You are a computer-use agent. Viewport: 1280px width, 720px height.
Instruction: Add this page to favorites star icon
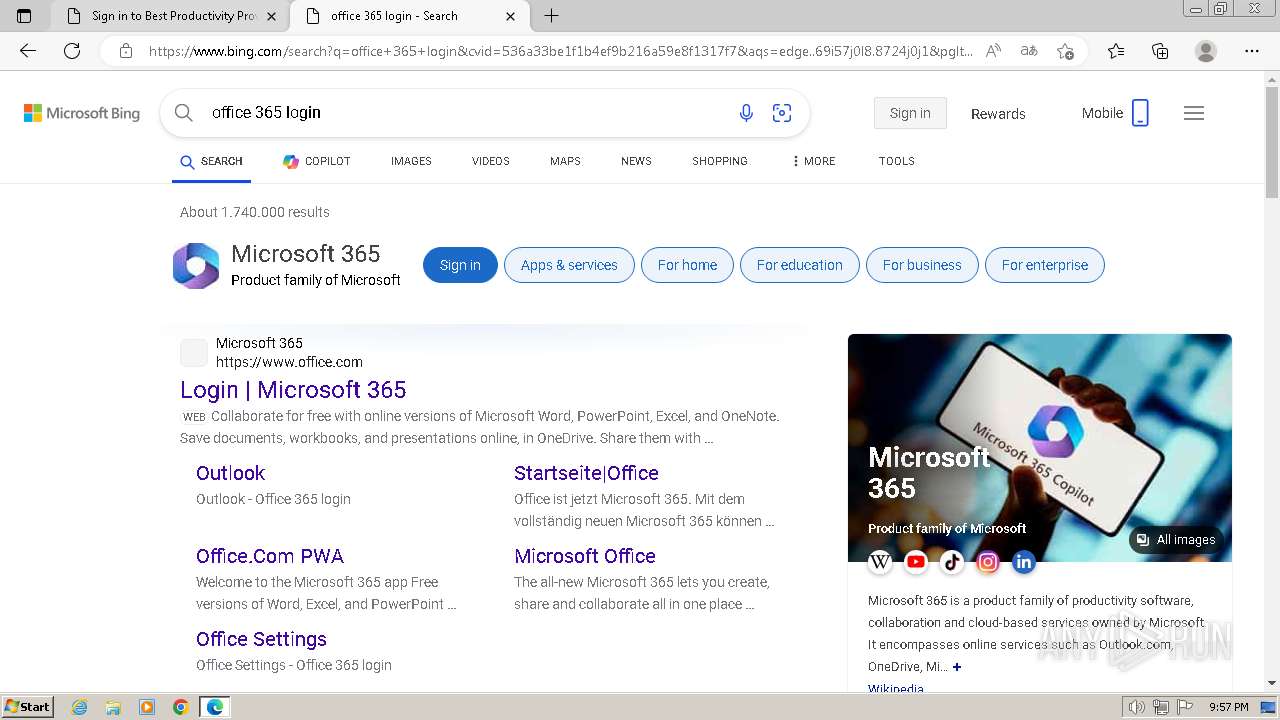(x=1066, y=51)
